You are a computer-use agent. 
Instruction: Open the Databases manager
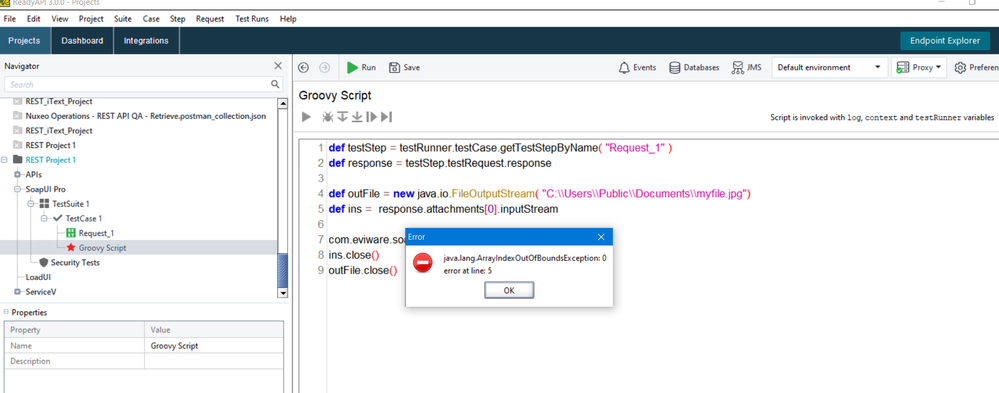coord(694,68)
